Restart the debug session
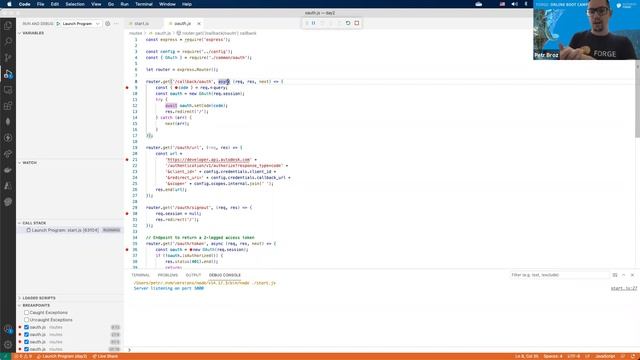 point(348,23)
